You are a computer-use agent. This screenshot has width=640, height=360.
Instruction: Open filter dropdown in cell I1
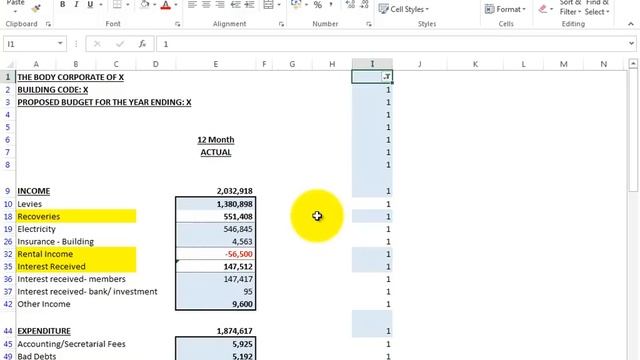[387, 77]
